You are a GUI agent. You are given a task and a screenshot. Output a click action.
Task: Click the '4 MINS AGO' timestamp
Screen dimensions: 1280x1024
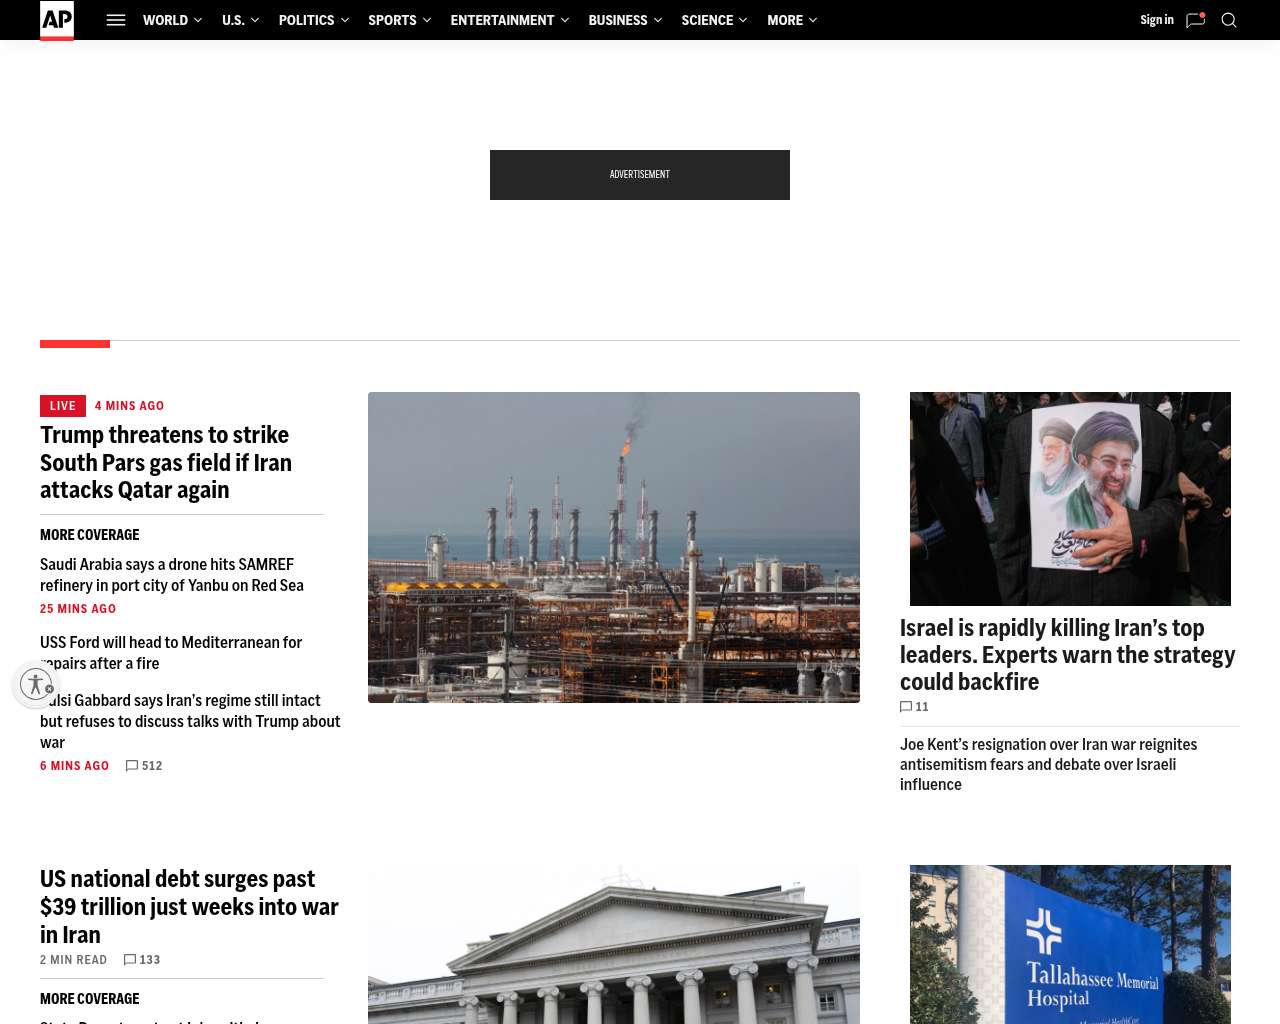point(129,406)
